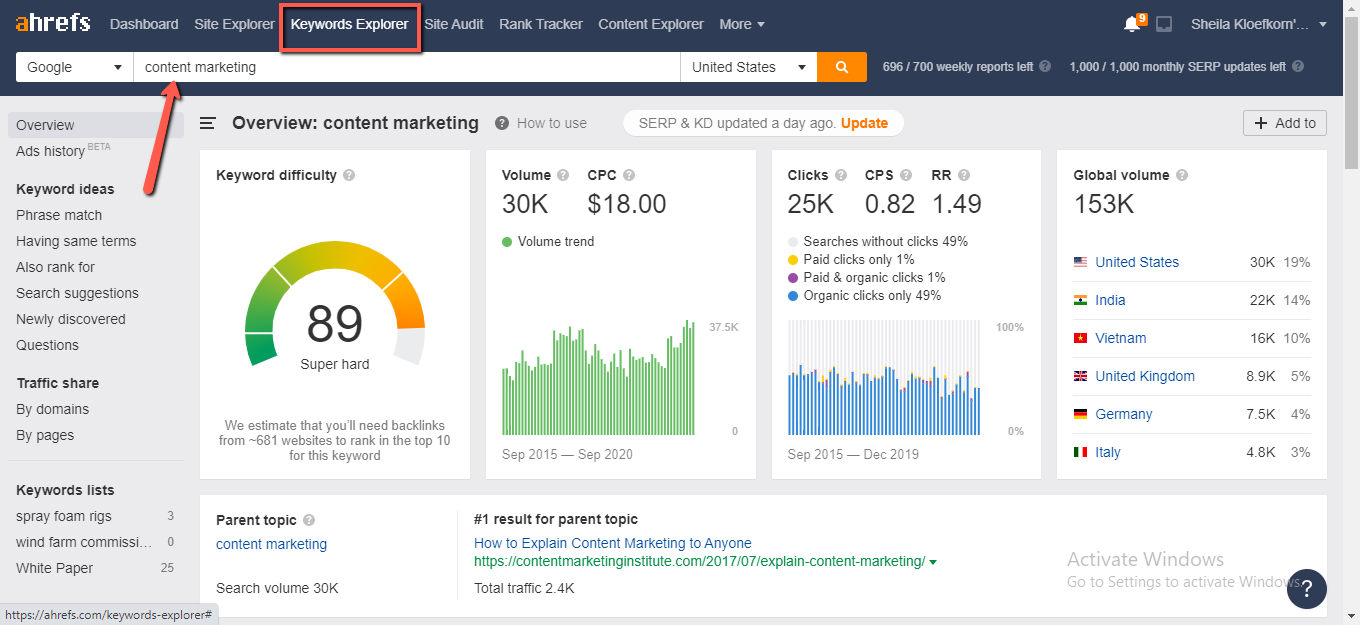
Task: Open How to Explain Content Marketing to Anyone
Action: pyautogui.click(x=613, y=543)
